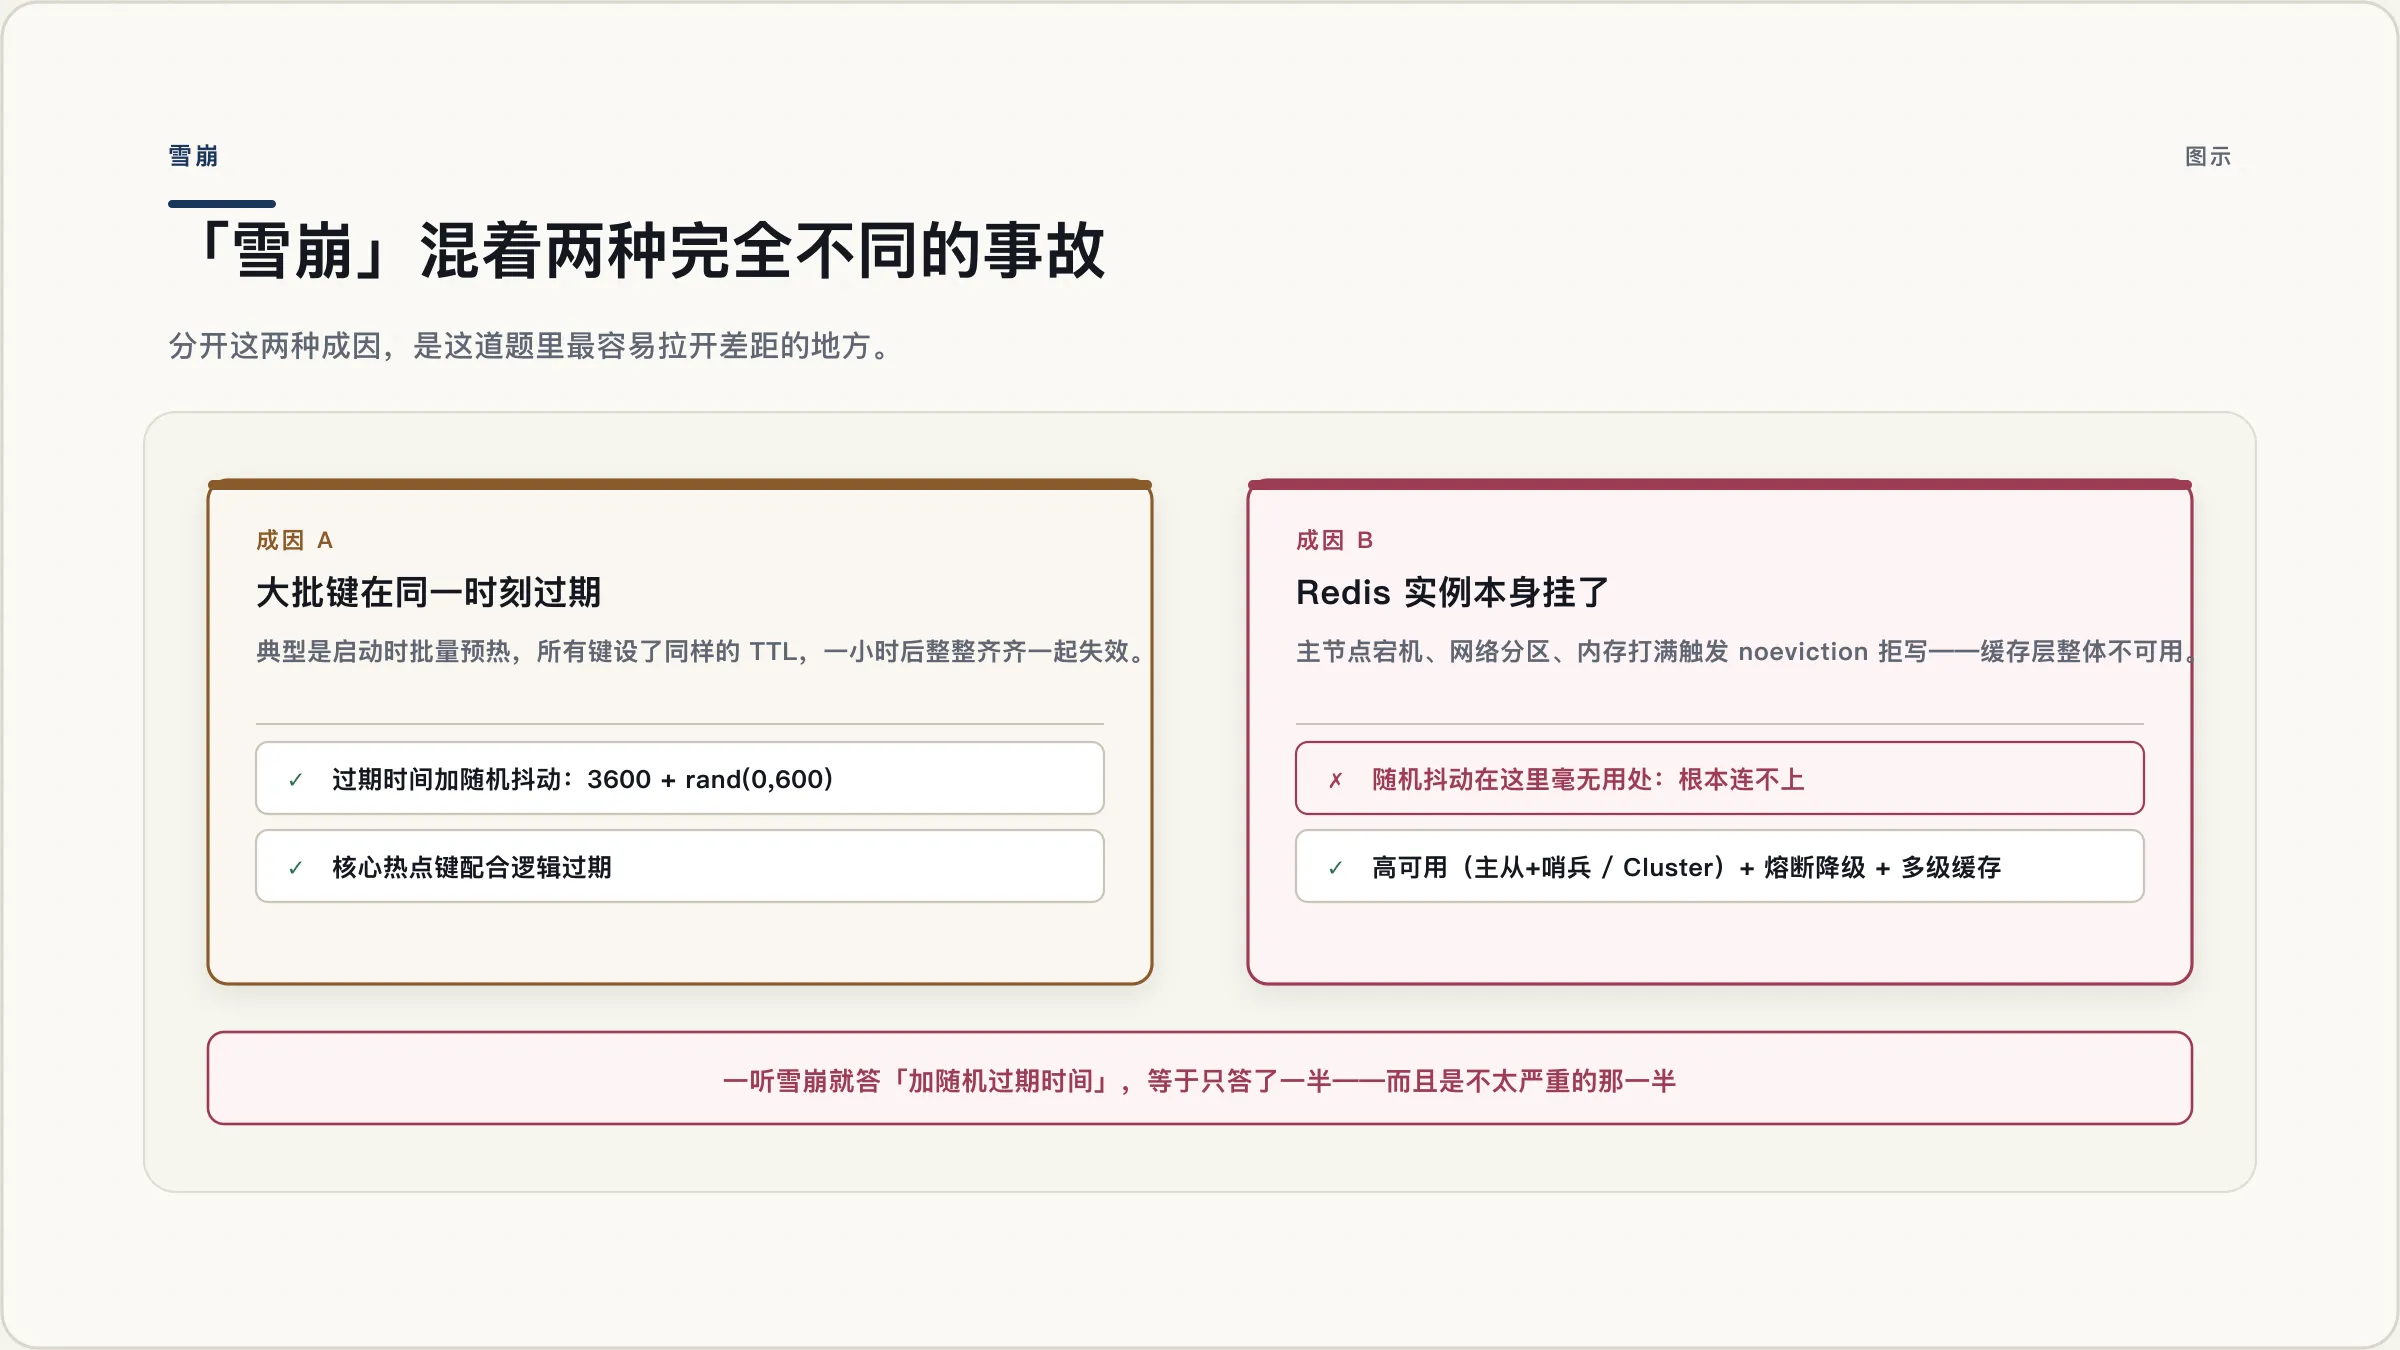2400x1350 pixels.
Task: Click the description 典型是启动时批量预热
Action: pyautogui.click(x=699, y=652)
